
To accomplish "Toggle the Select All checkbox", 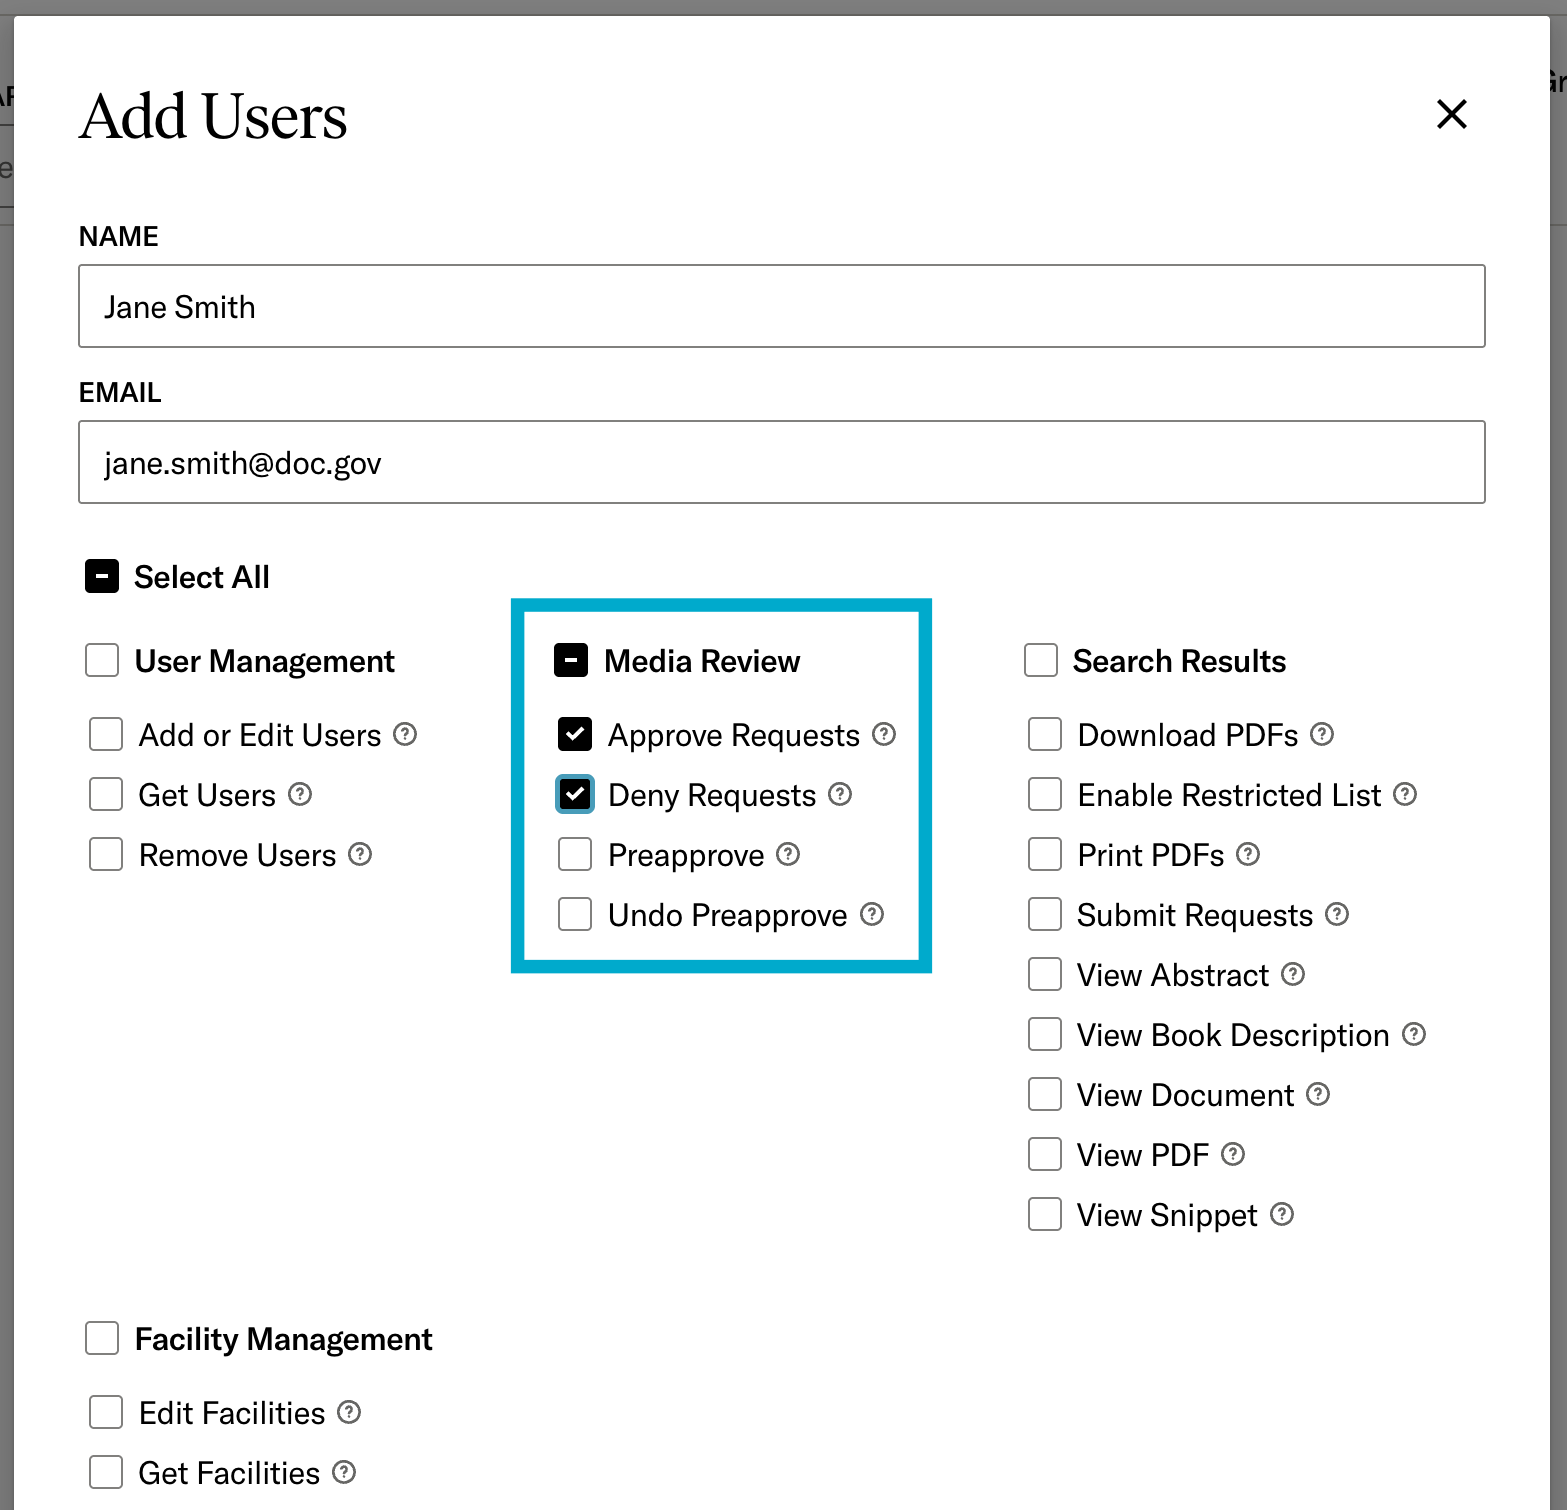I will click(101, 576).
